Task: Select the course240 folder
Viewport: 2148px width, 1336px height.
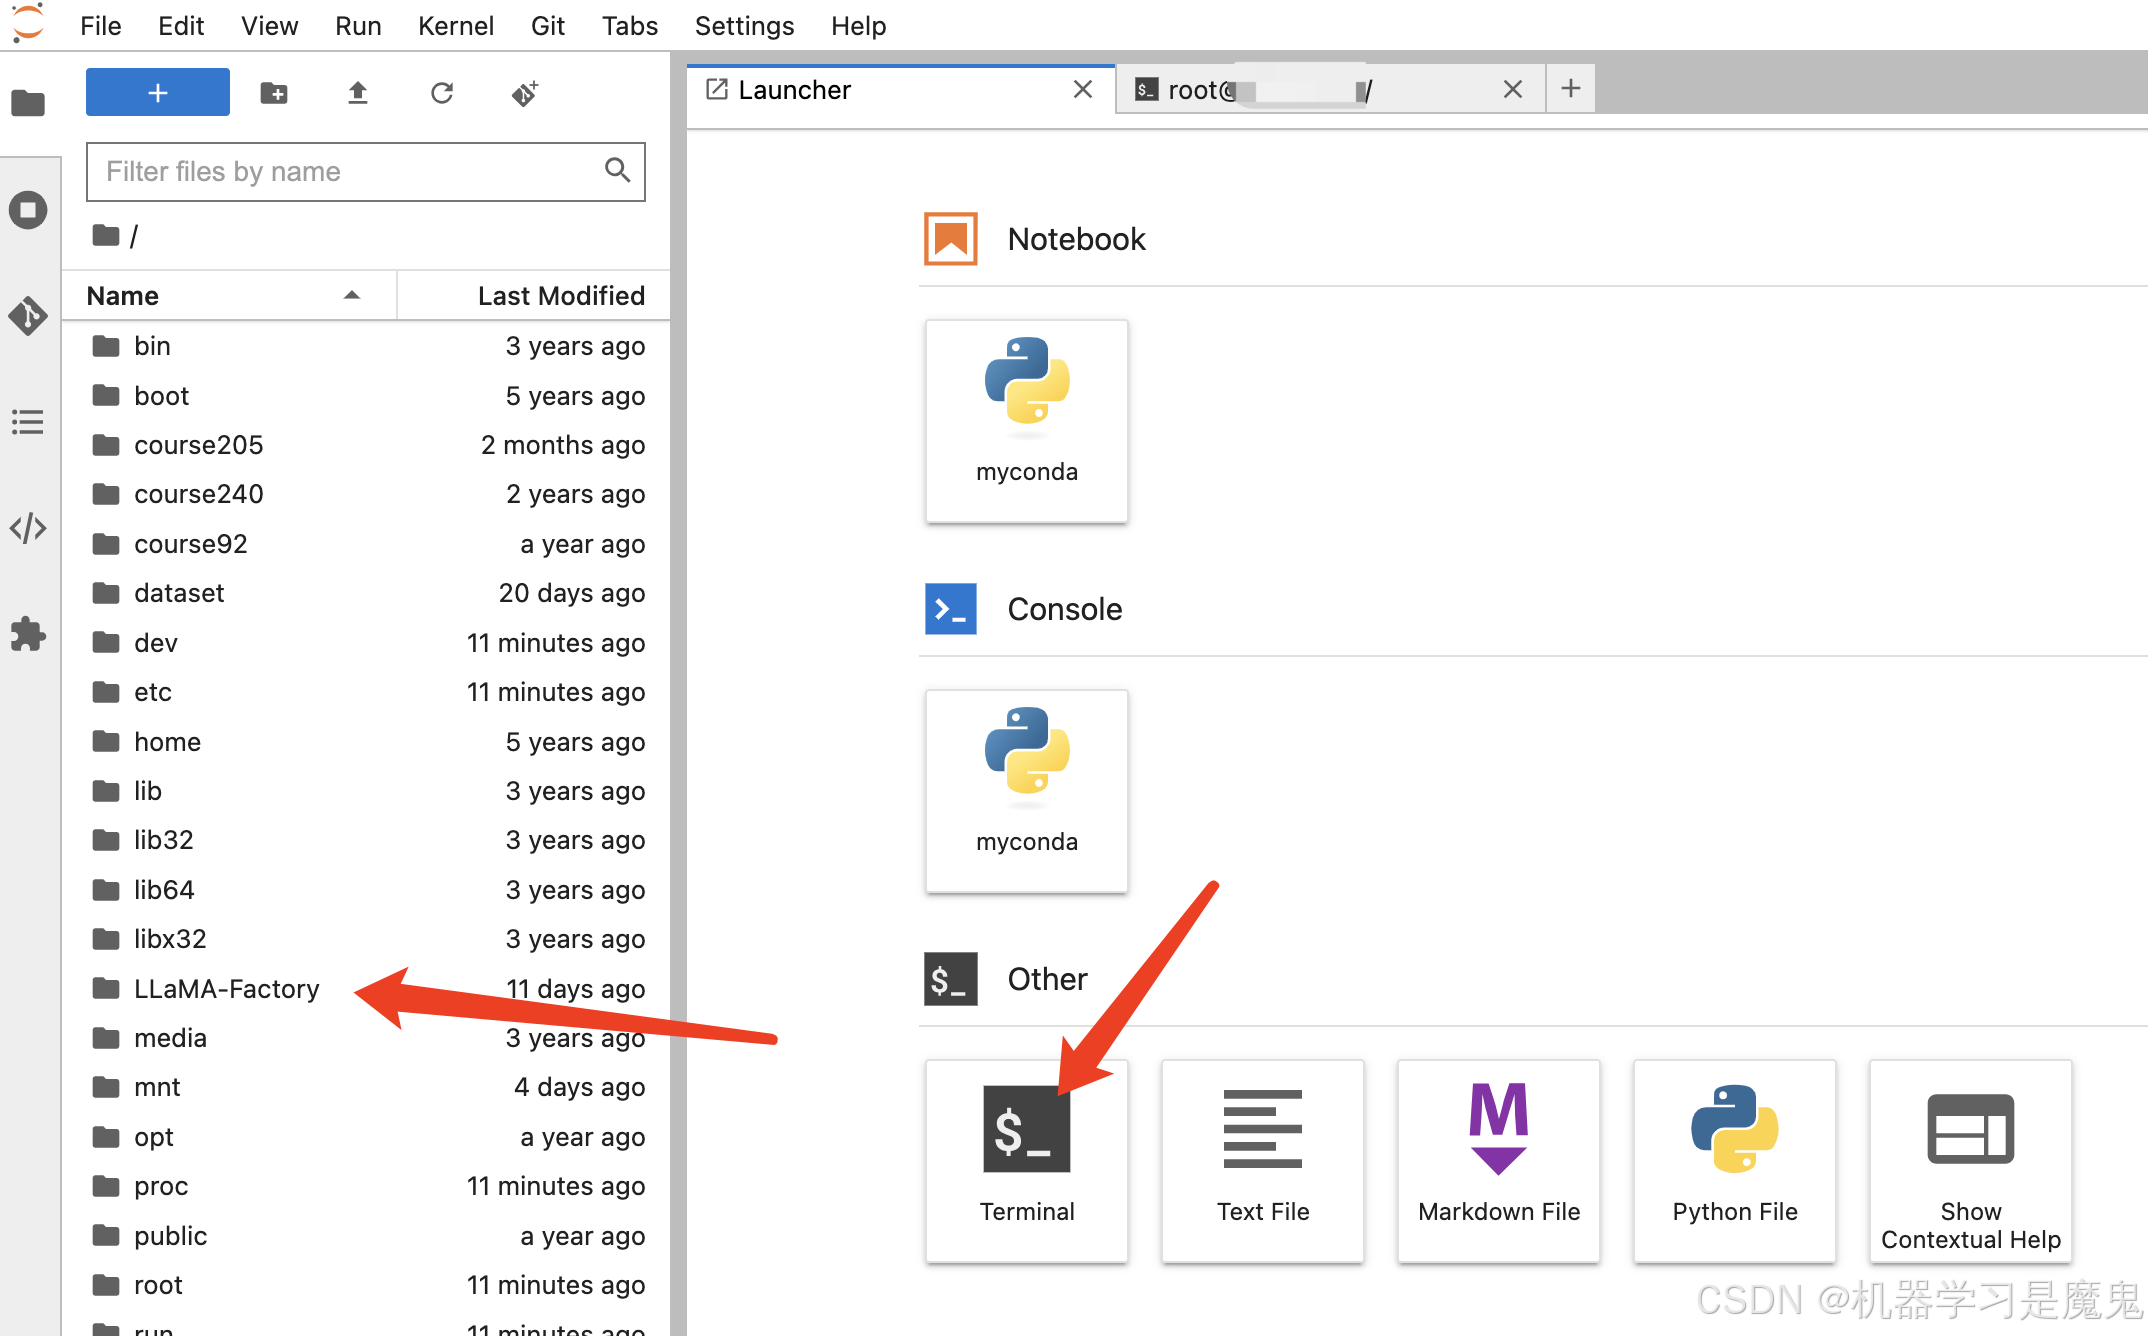Action: 366,494
